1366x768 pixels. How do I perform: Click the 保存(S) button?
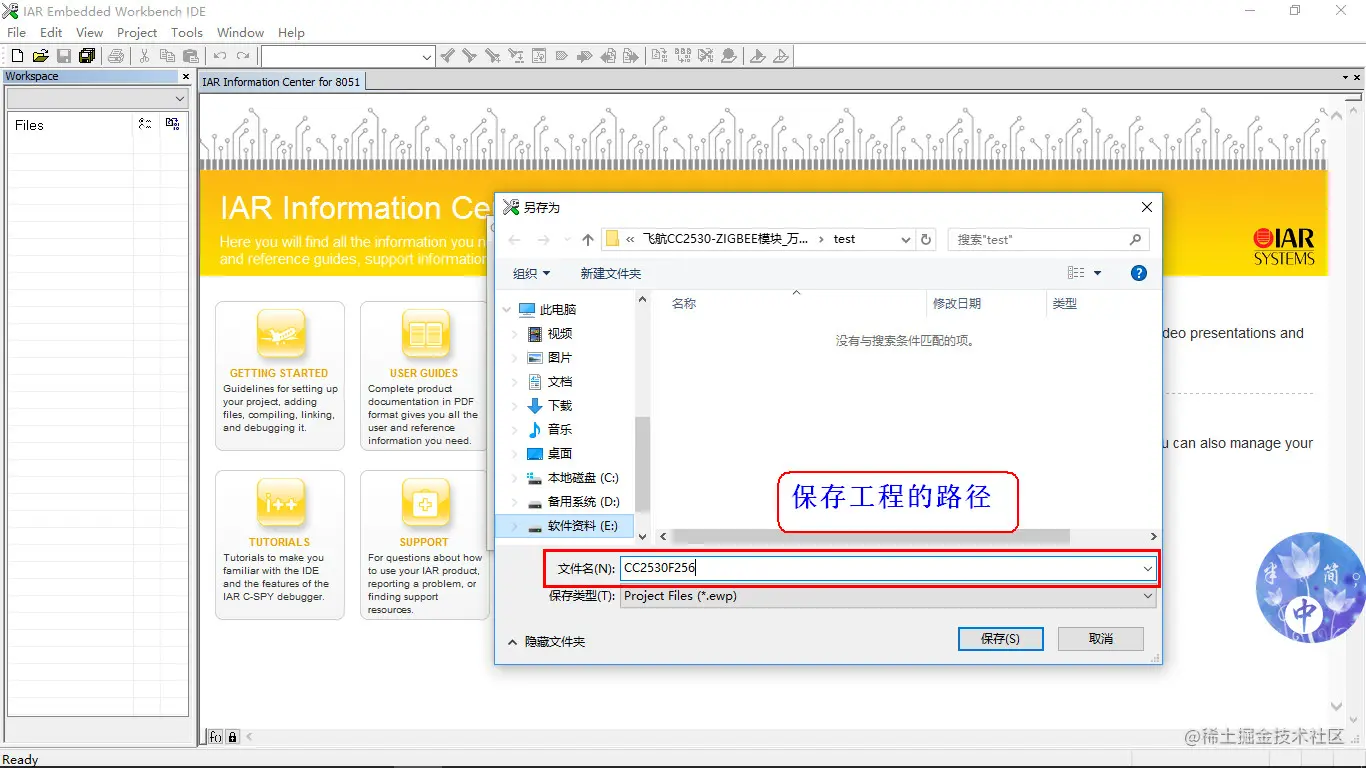(1000, 638)
